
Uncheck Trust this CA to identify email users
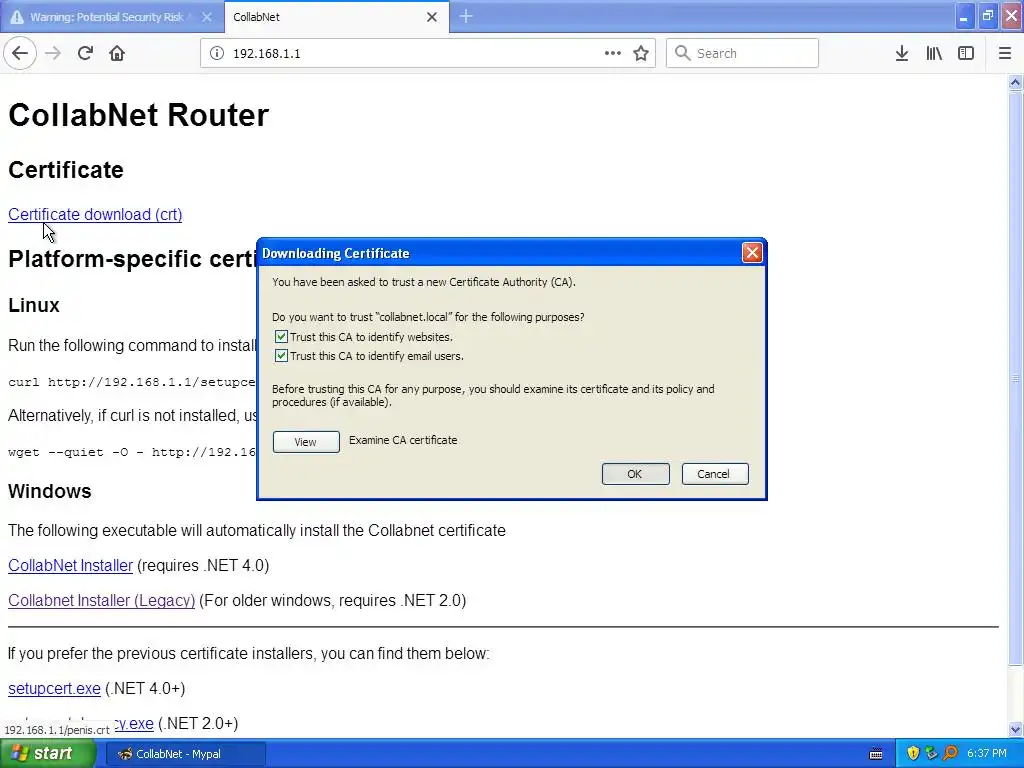[x=281, y=356]
